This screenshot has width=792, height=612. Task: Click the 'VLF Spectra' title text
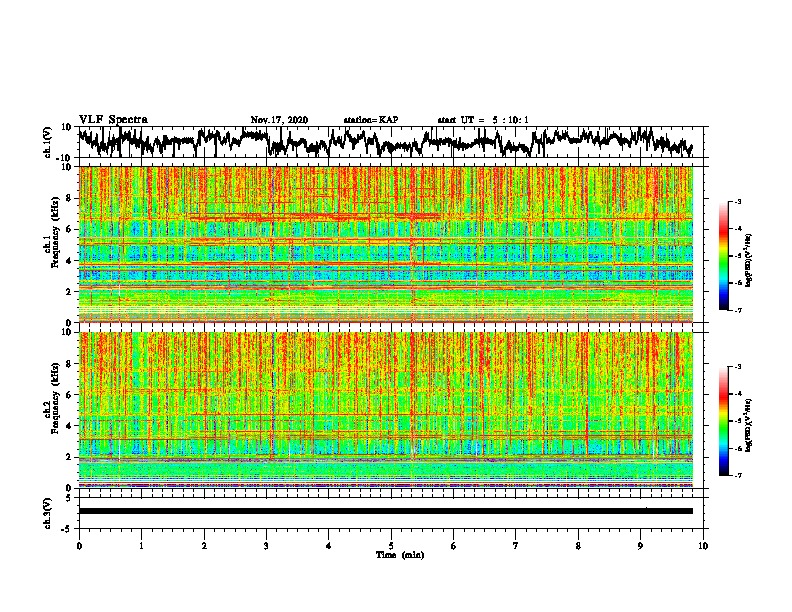[x=113, y=120]
